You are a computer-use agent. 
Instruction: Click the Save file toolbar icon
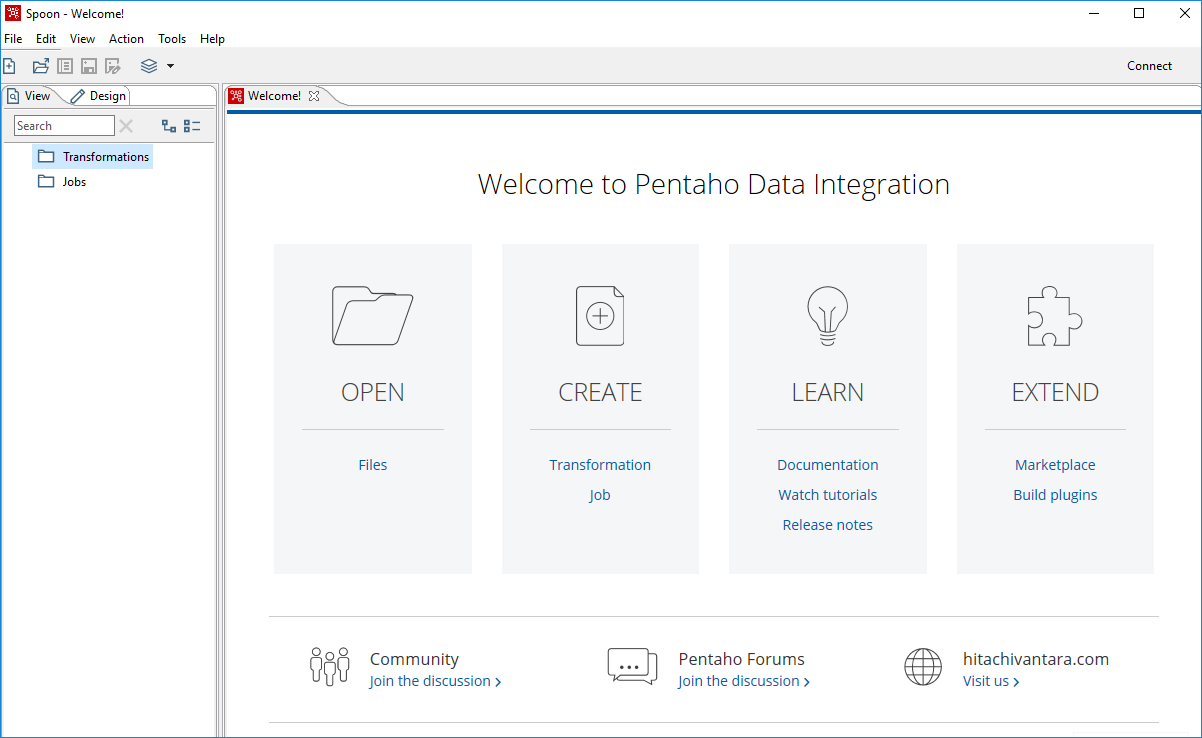(89, 66)
